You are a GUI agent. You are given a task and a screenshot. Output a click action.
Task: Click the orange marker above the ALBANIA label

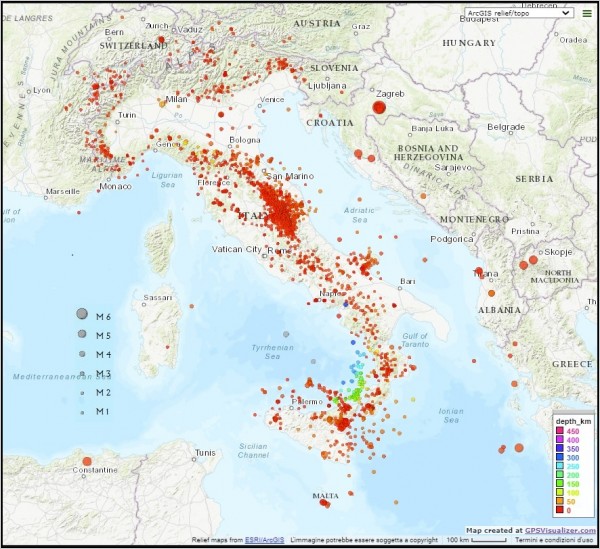click(x=491, y=293)
